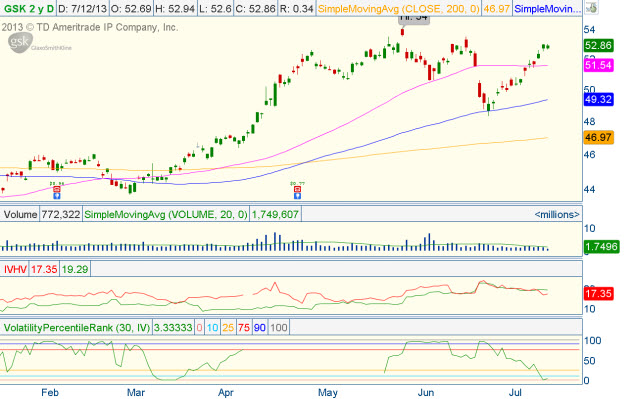Click the Apr month label on the time axis
Viewport: 625px width, 399px height.
[226, 393]
